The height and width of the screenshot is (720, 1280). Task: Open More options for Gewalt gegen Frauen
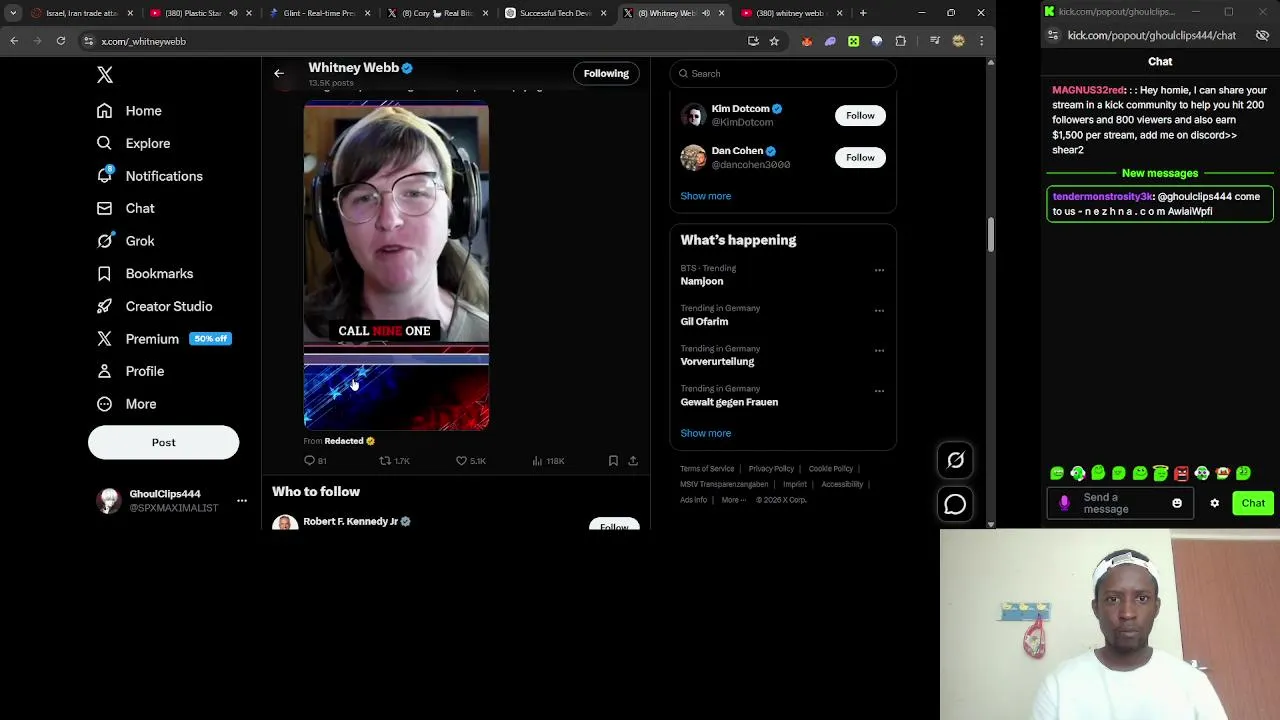(879, 391)
